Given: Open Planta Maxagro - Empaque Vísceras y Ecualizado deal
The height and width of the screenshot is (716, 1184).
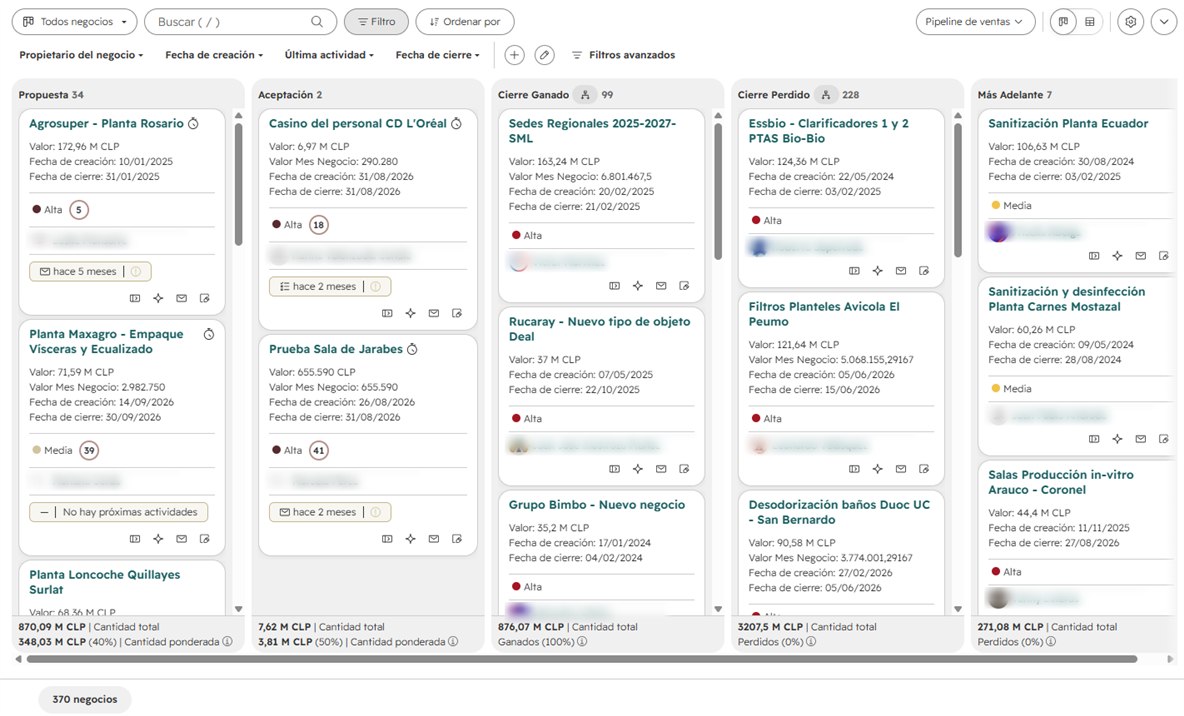Looking at the screenshot, I should (106, 341).
